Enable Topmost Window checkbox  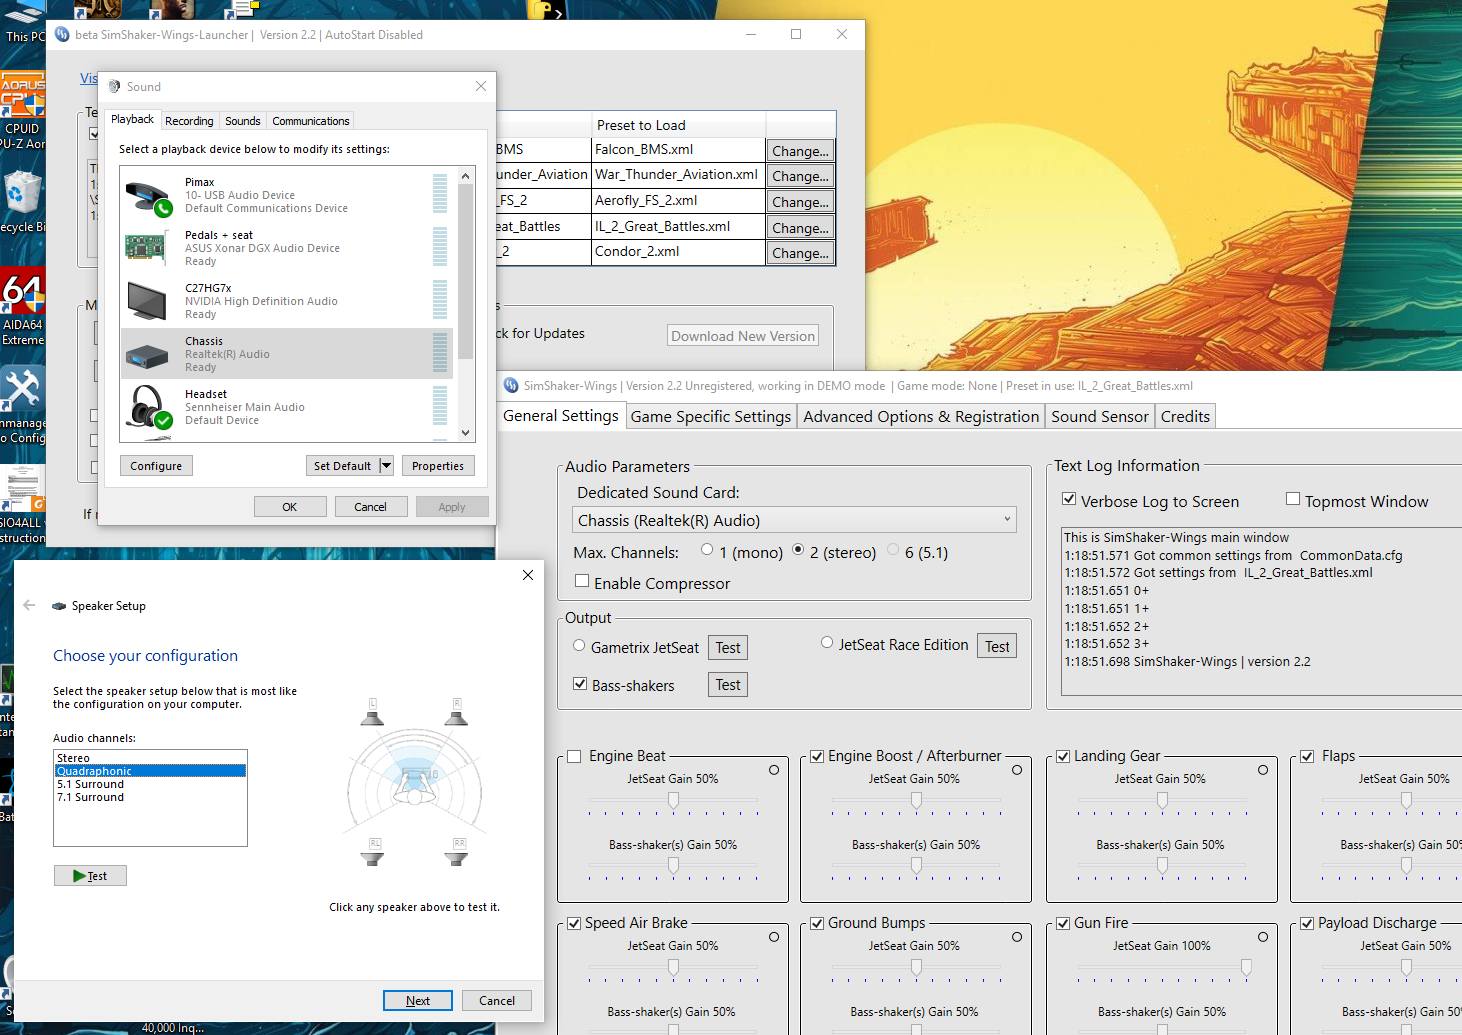click(1293, 498)
